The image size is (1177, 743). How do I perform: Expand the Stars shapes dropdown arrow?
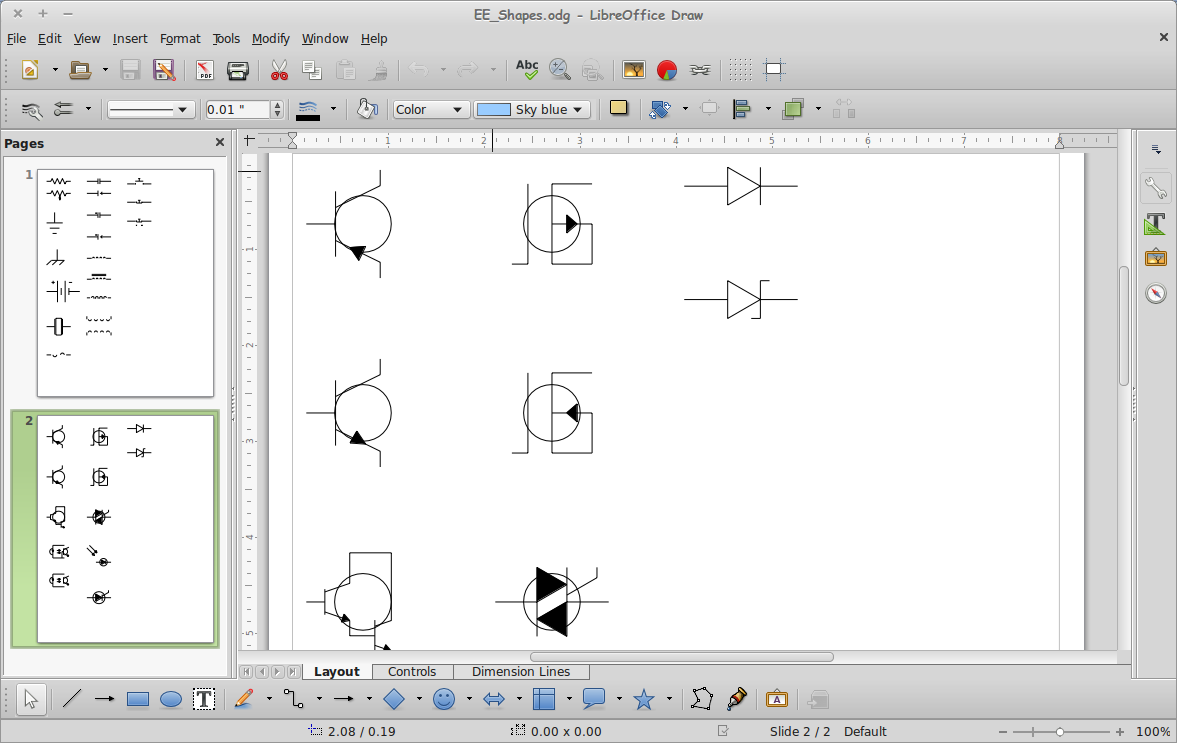(x=669, y=699)
